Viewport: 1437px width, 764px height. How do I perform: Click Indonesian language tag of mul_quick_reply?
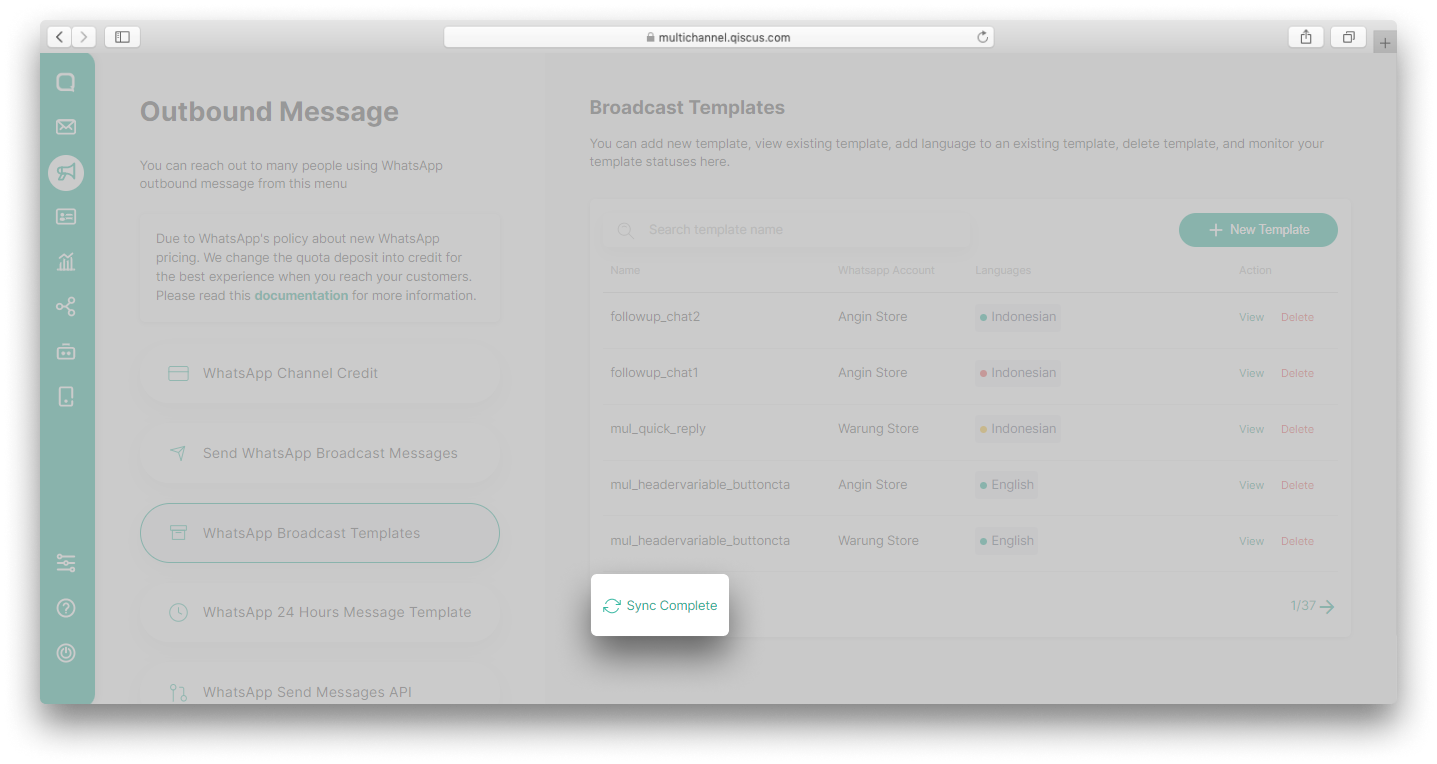(1018, 429)
